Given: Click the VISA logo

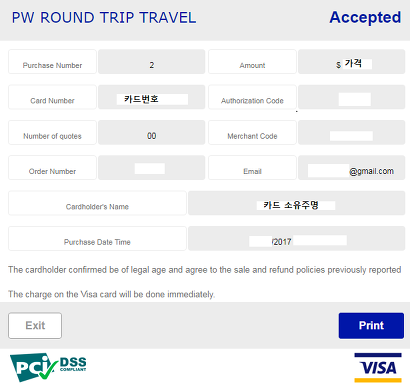Looking at the screenshot, I should [x=378, y=367].
